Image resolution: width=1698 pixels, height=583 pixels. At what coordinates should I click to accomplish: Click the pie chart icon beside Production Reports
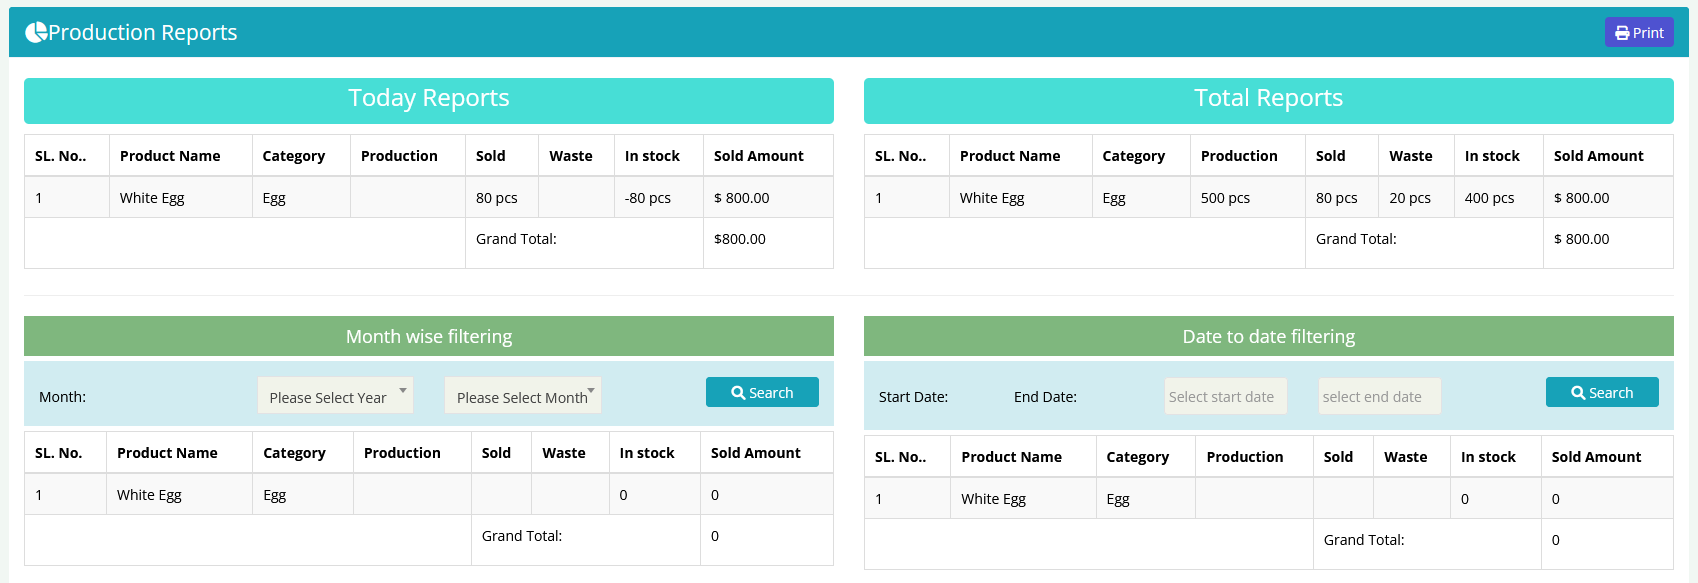point(36,33)
